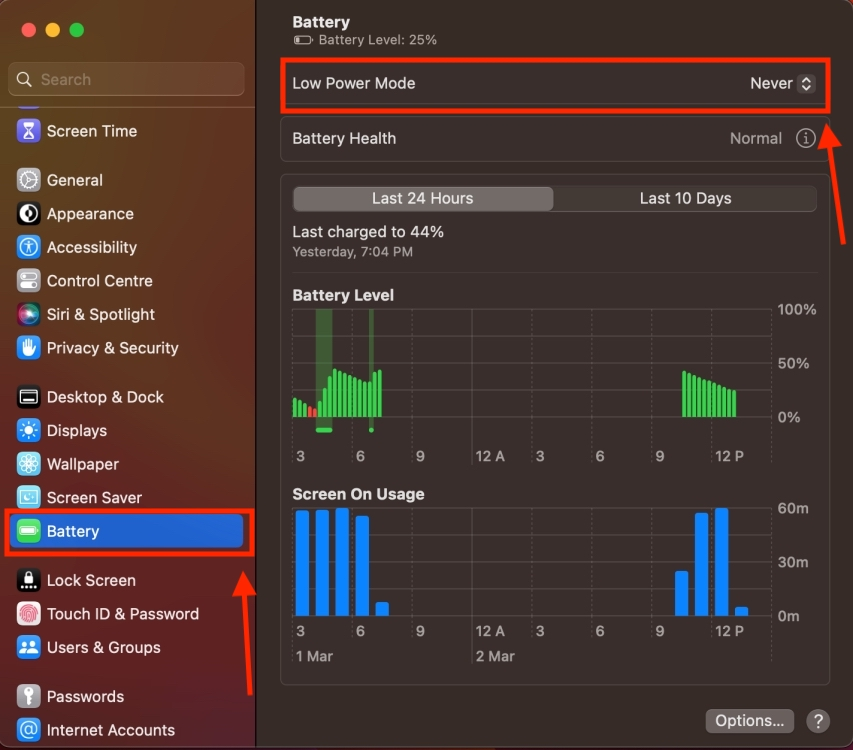Open the Touch ID & Password icon
The height and width of the screenshot is (750, 853).
(30, 614)
